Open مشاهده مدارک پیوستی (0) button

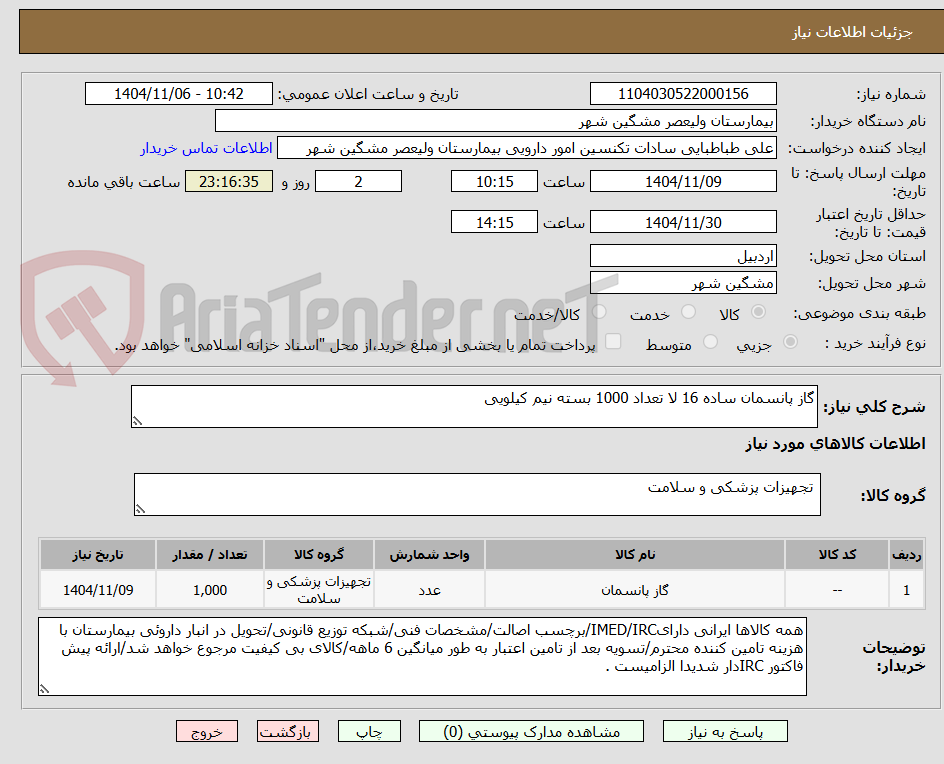click(531, 731)
